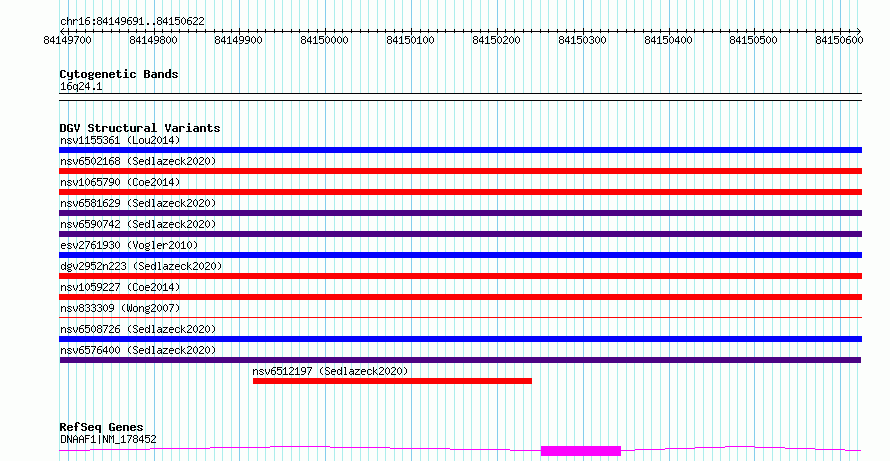Click the nsv1155361 (Lou2014) blue variant bar
Screen dimensions: 890x461
[x=460, y=150]
